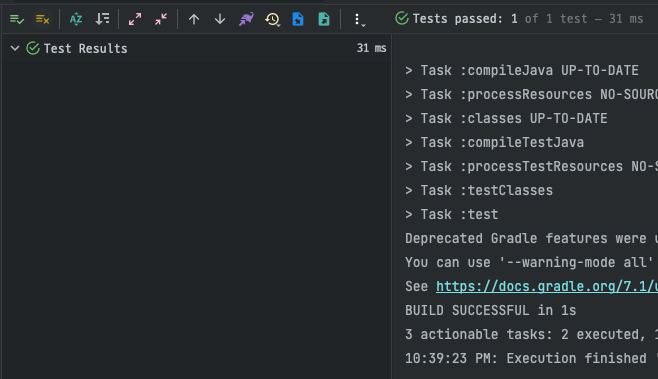Toggle Show Passed tests filter
The height and width of the screenshot is (379, 658).
click(x=17, y=19)
